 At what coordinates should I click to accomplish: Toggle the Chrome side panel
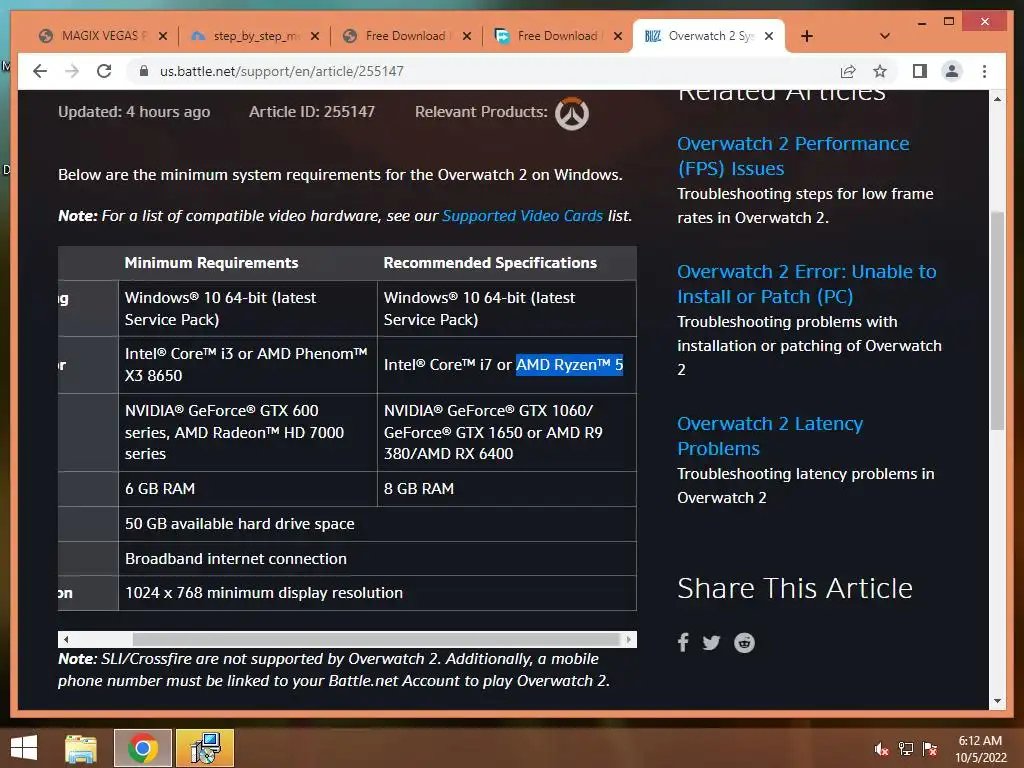tap(920, 71)
